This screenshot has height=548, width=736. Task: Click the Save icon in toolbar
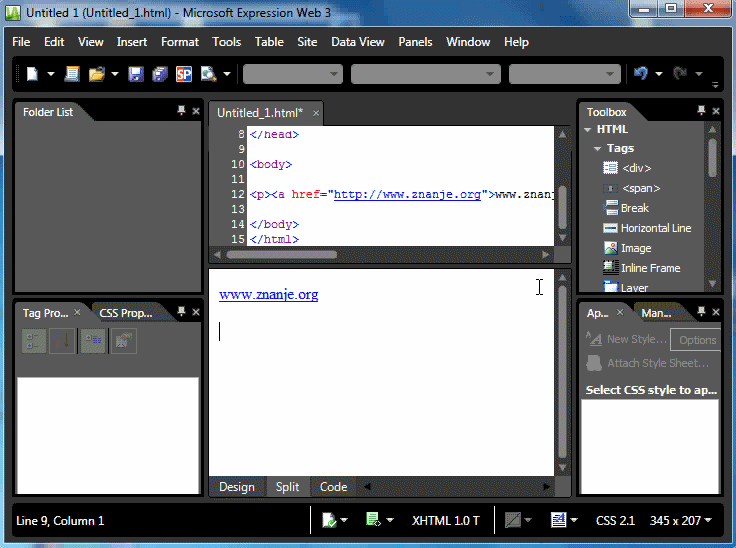click(x=135, y=74)
